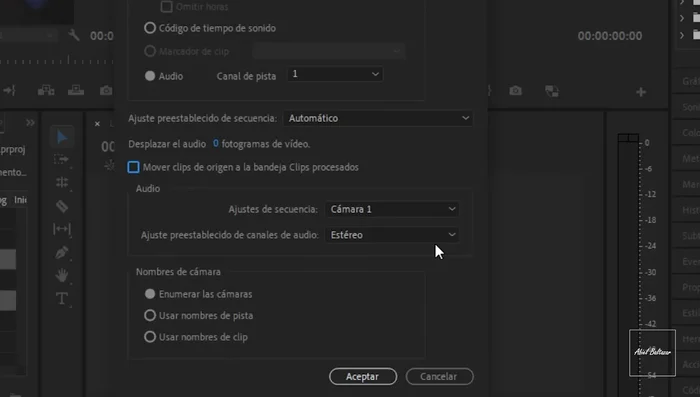Click the Audio section label in dialog
This screenshot has height=397, width=700.
pyautogui.click(x=148, y=188)
